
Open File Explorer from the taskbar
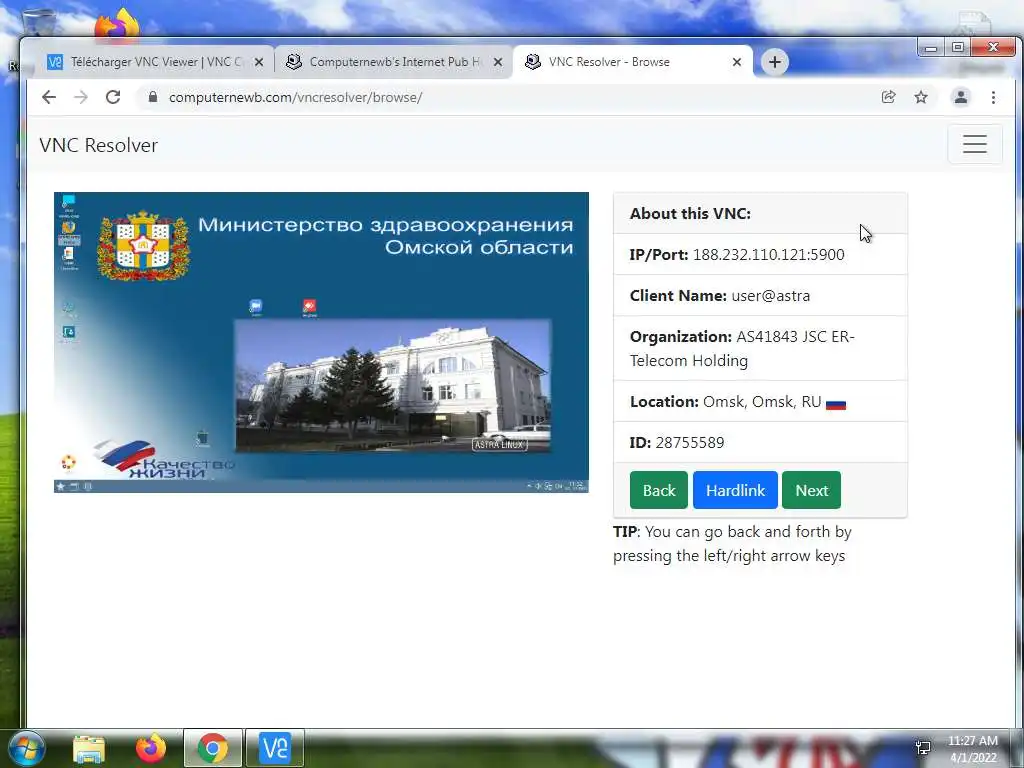[x=89, y=748]
